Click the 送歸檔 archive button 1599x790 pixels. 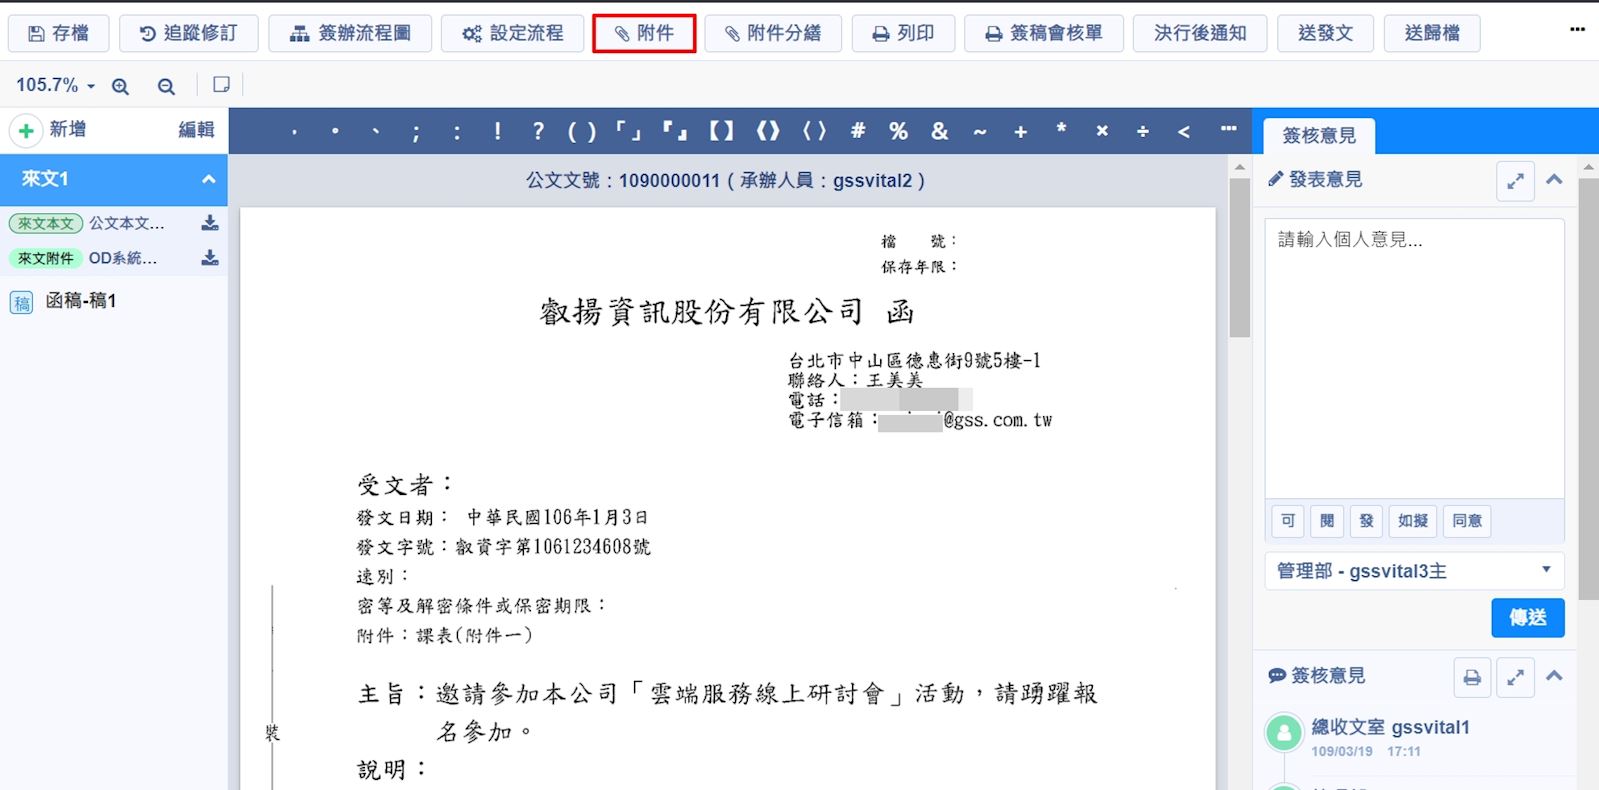point(1432,33)
